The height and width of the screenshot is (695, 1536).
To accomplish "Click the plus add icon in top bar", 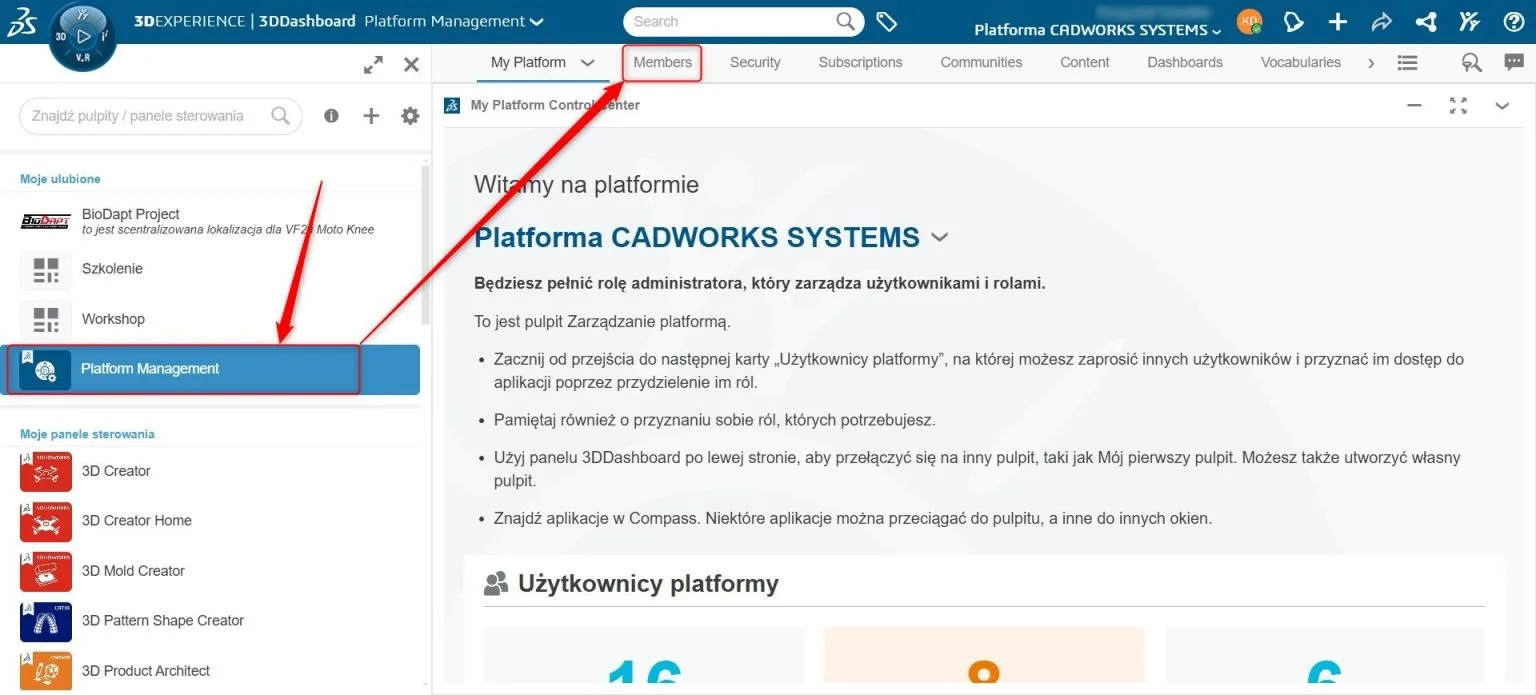I will pos(1338,21).
